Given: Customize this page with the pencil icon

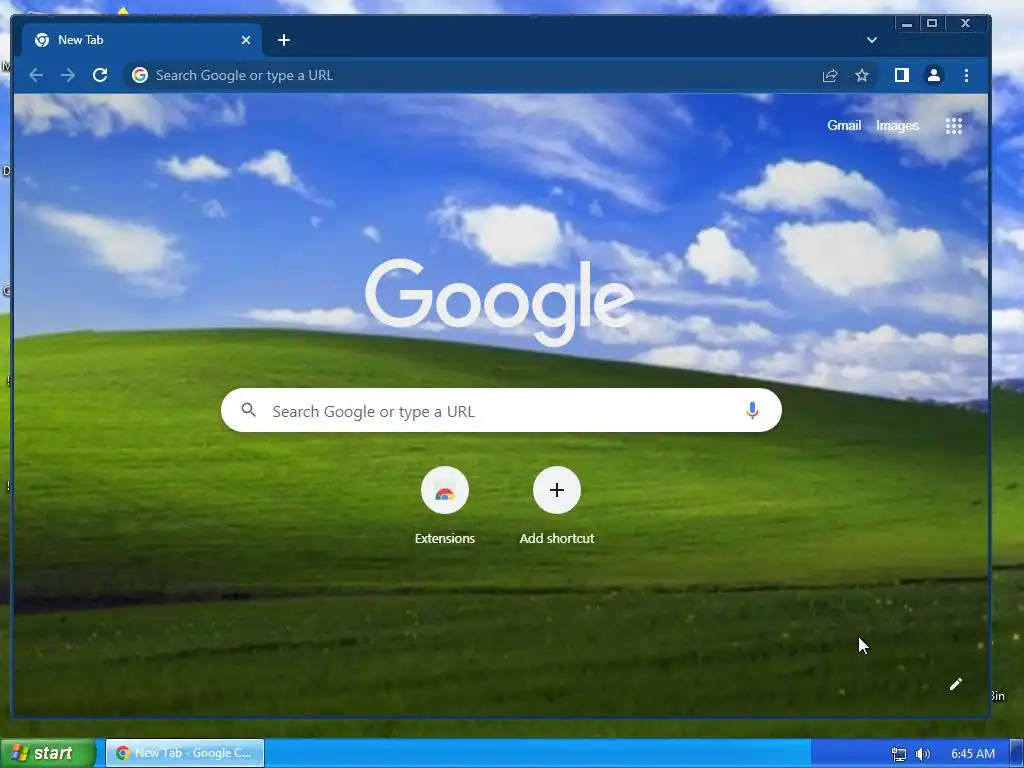Looking at the screenshot, I should 955,684.
